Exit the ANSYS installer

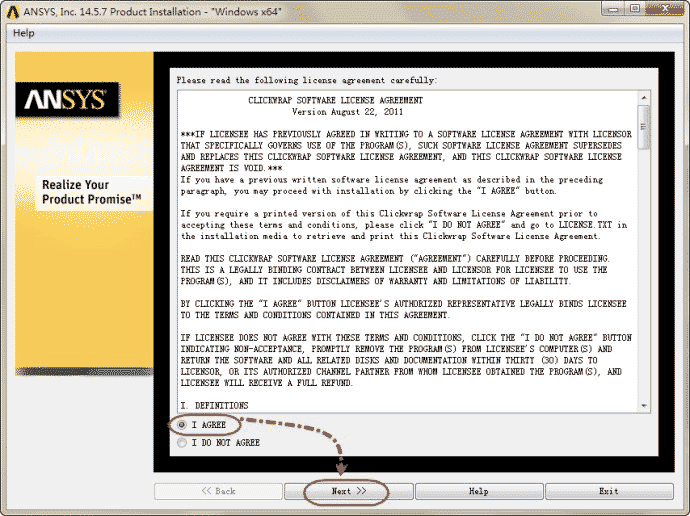(x=609, y=491)
